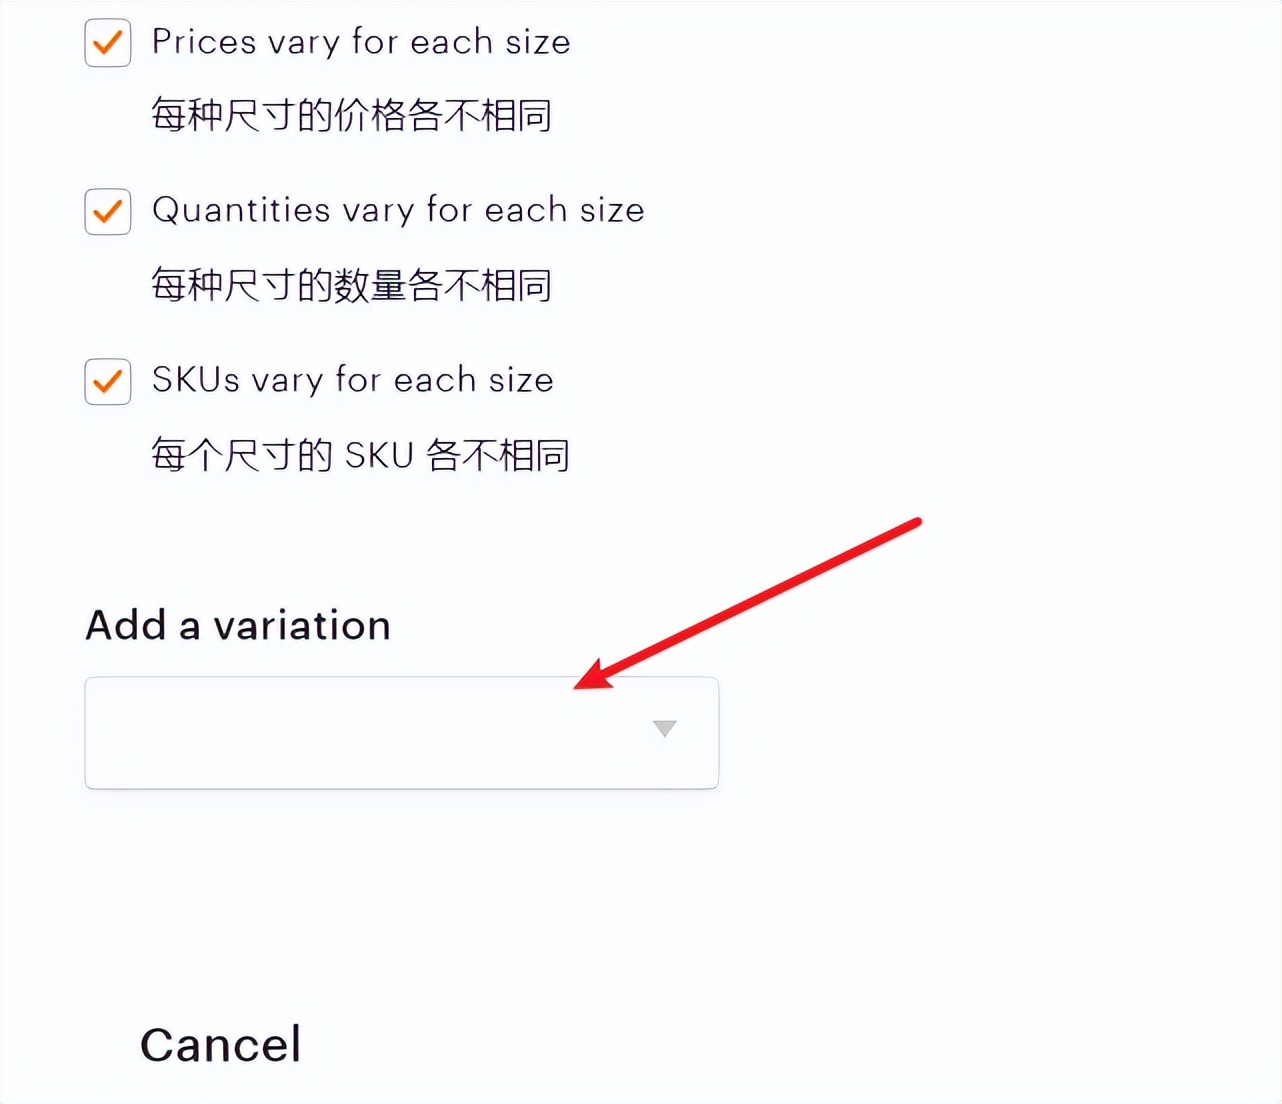Uncheck Quantities vary for each size
1282x1104 pixels.
107,212
